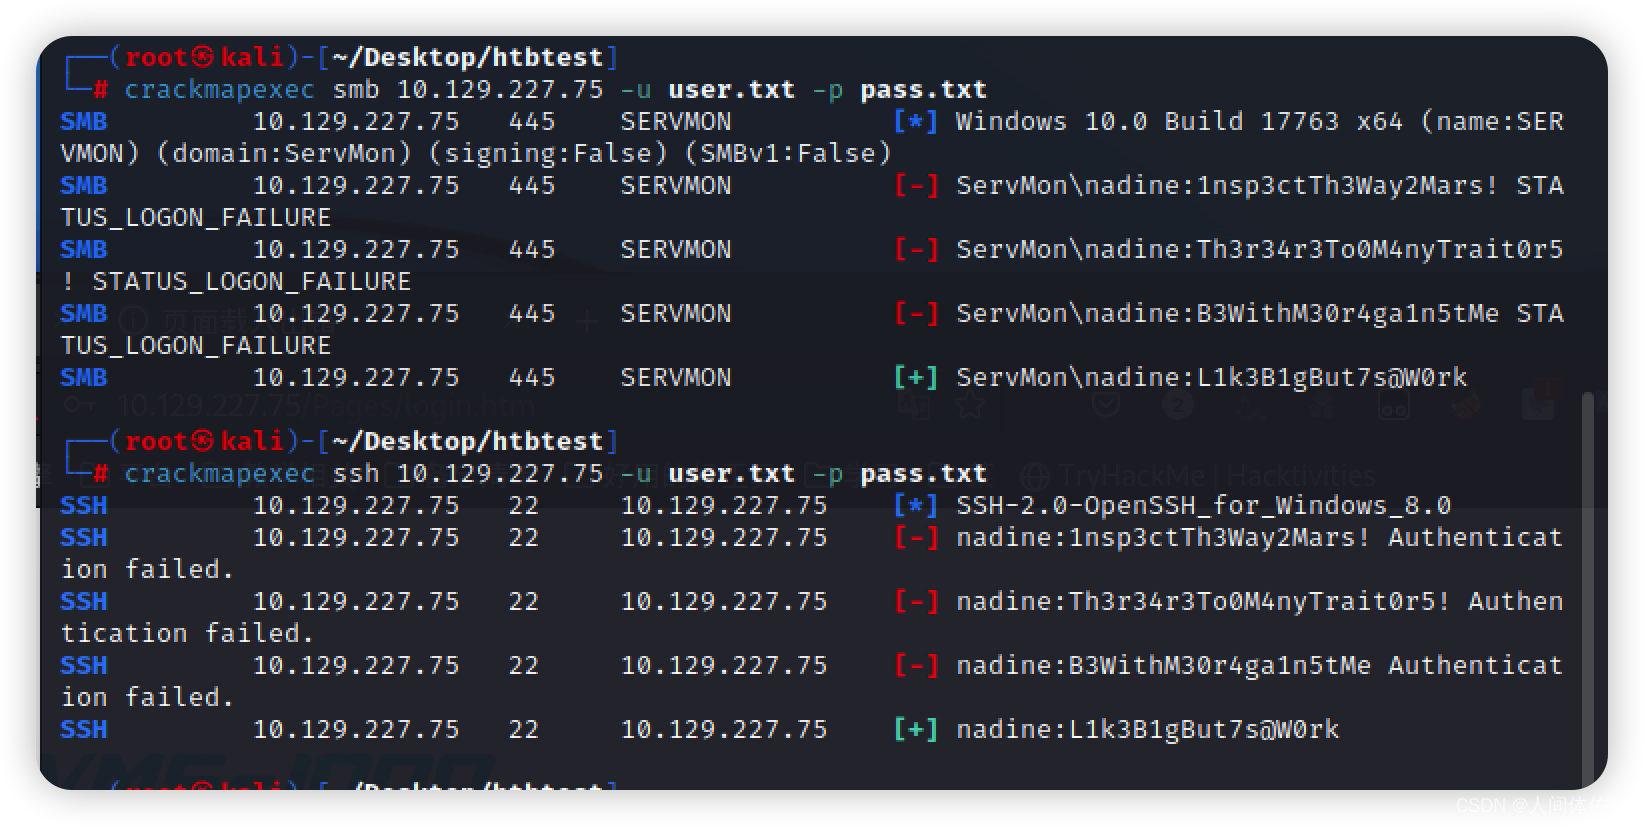Click pass.txt in the smb command
Screen dimensions: 1644x826
coord(923,90)
